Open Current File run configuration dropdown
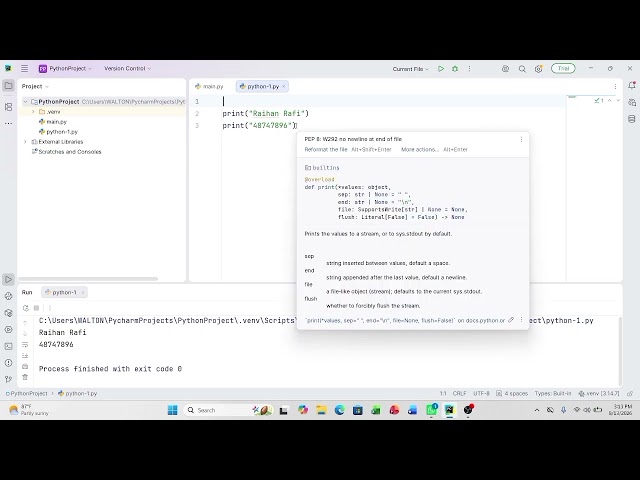The width and height of the screenshot is (640, 480). pos(411,69)
